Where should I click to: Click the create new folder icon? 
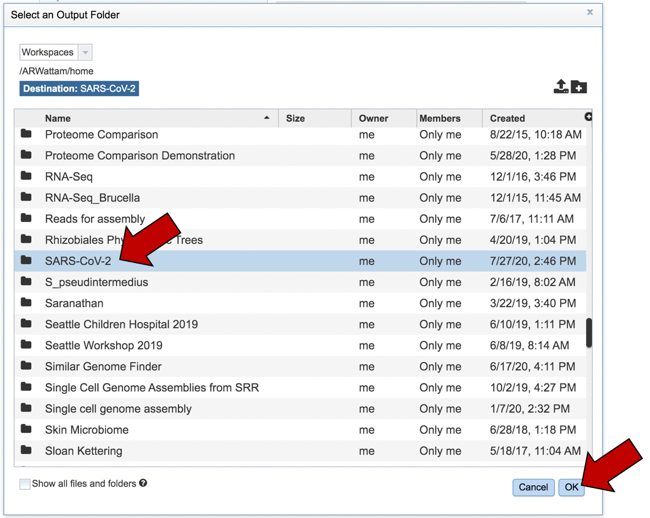coord(579,87)
